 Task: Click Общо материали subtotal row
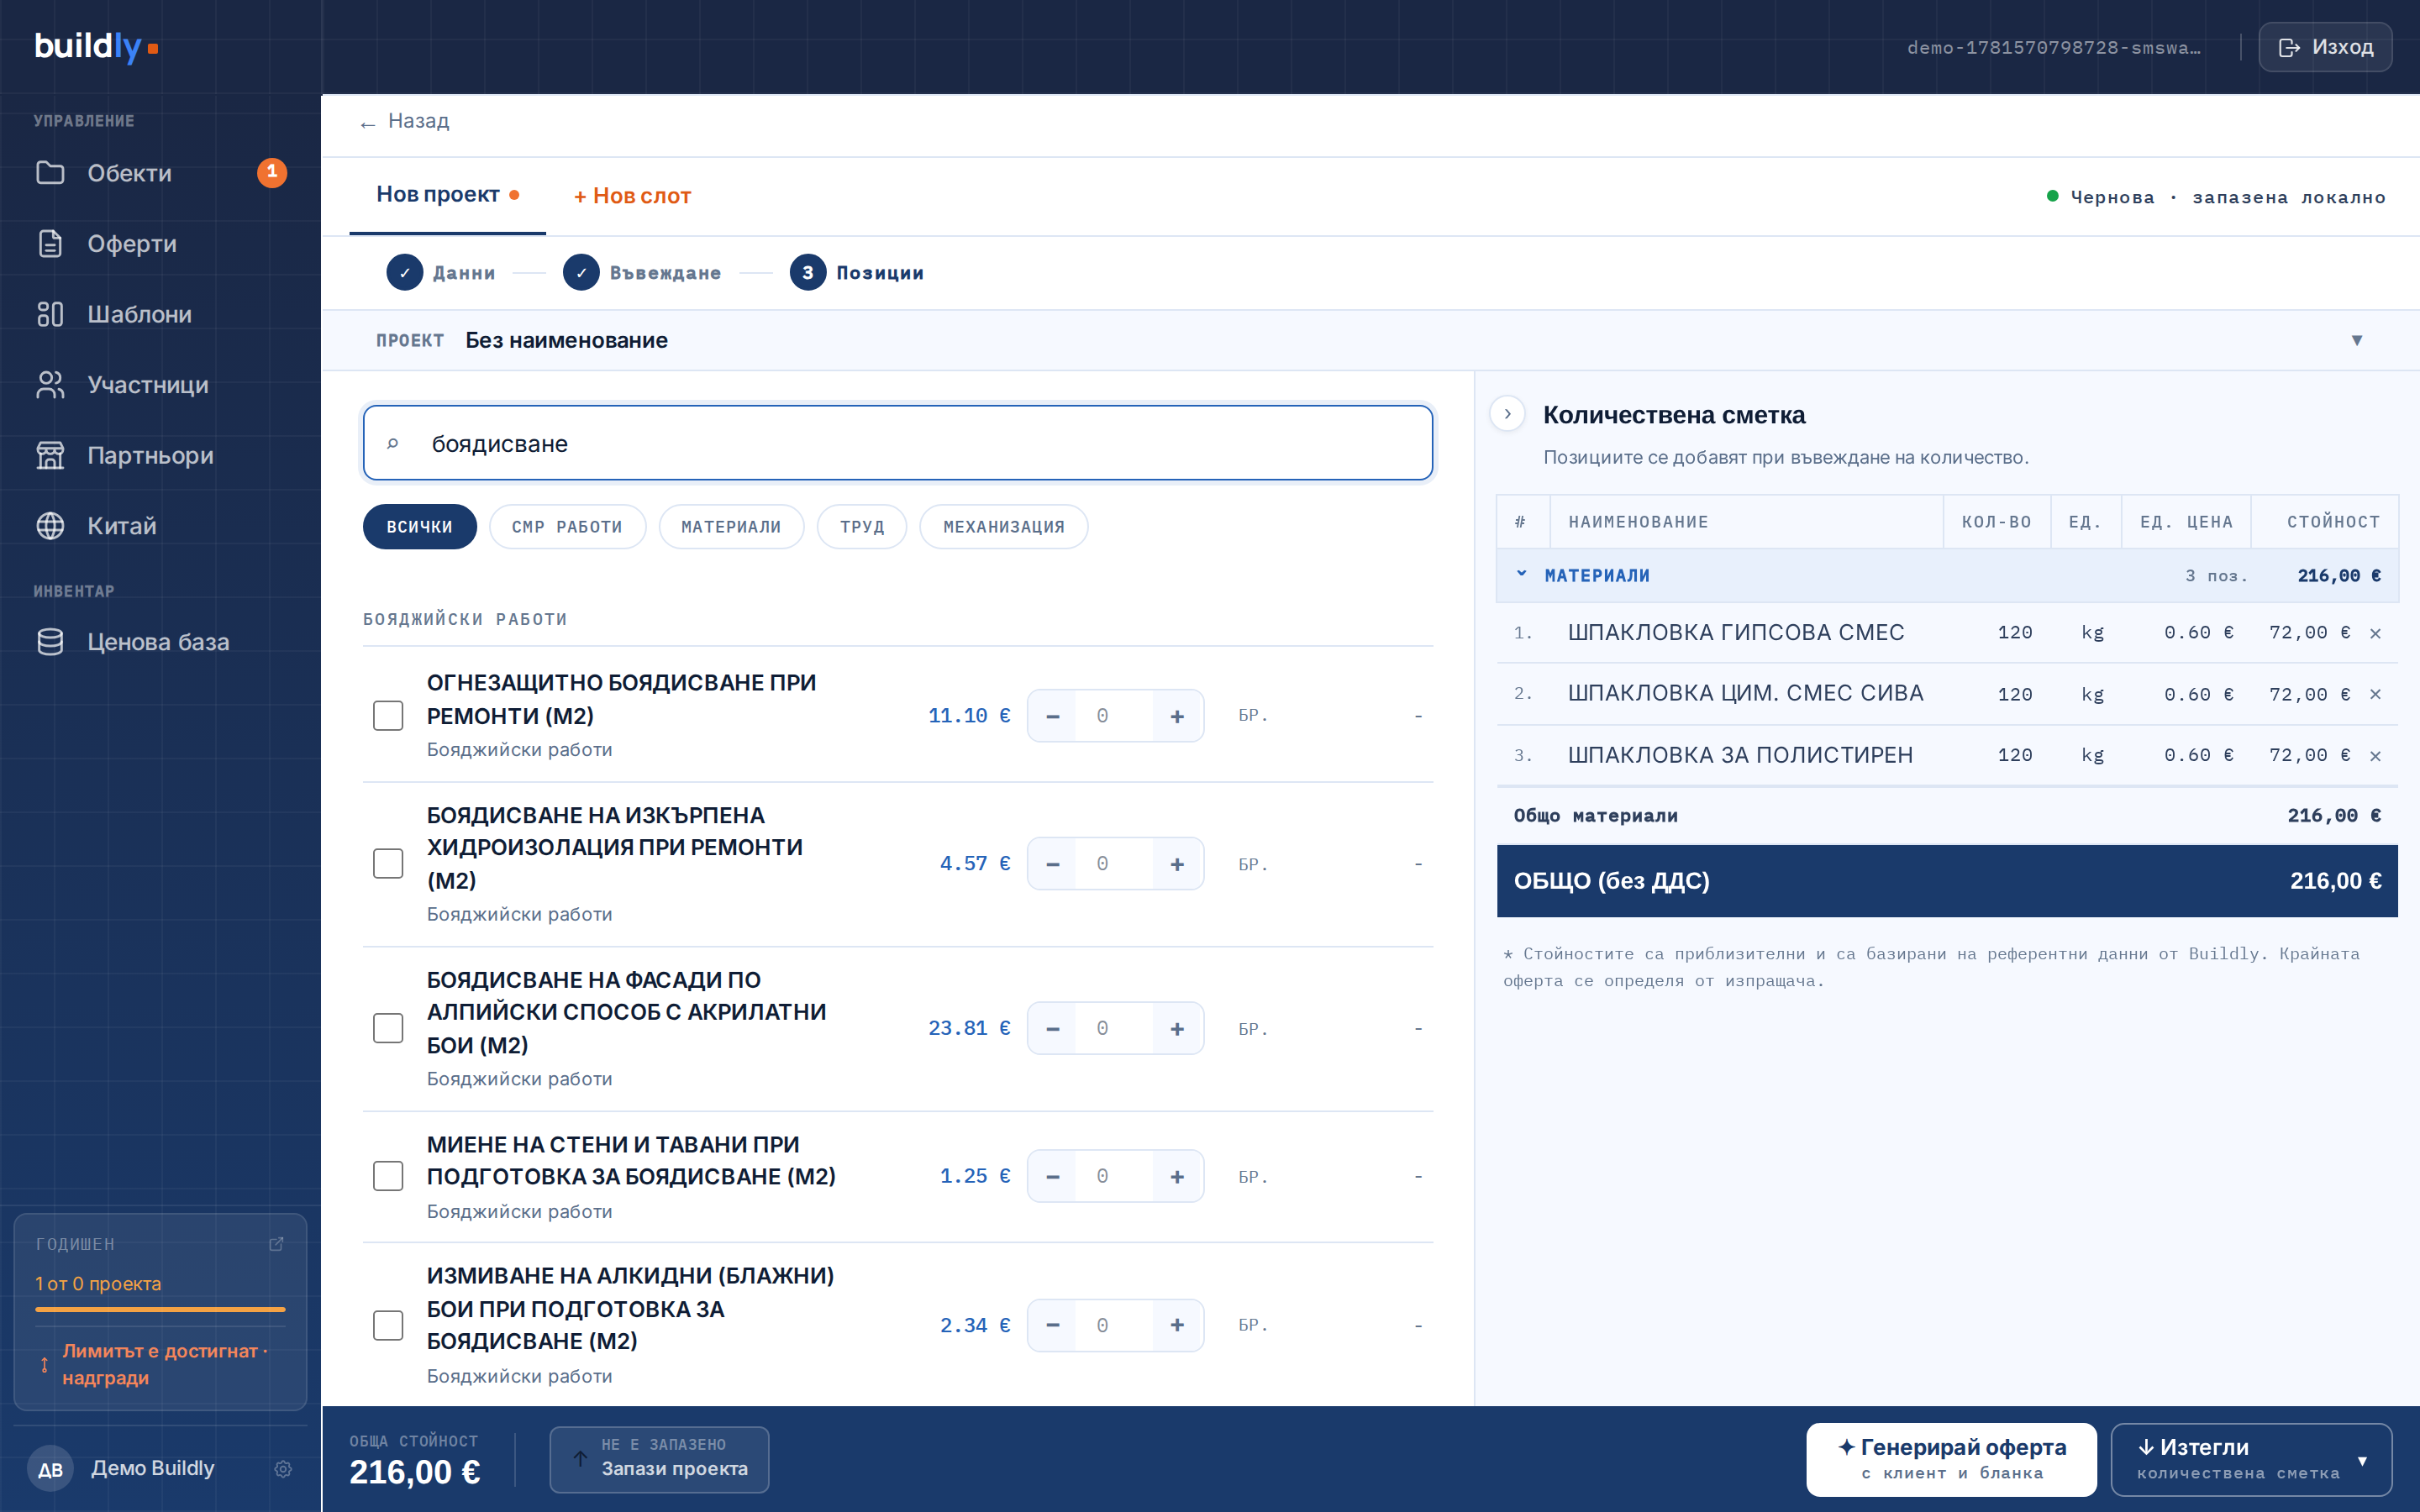point(1947,816)
